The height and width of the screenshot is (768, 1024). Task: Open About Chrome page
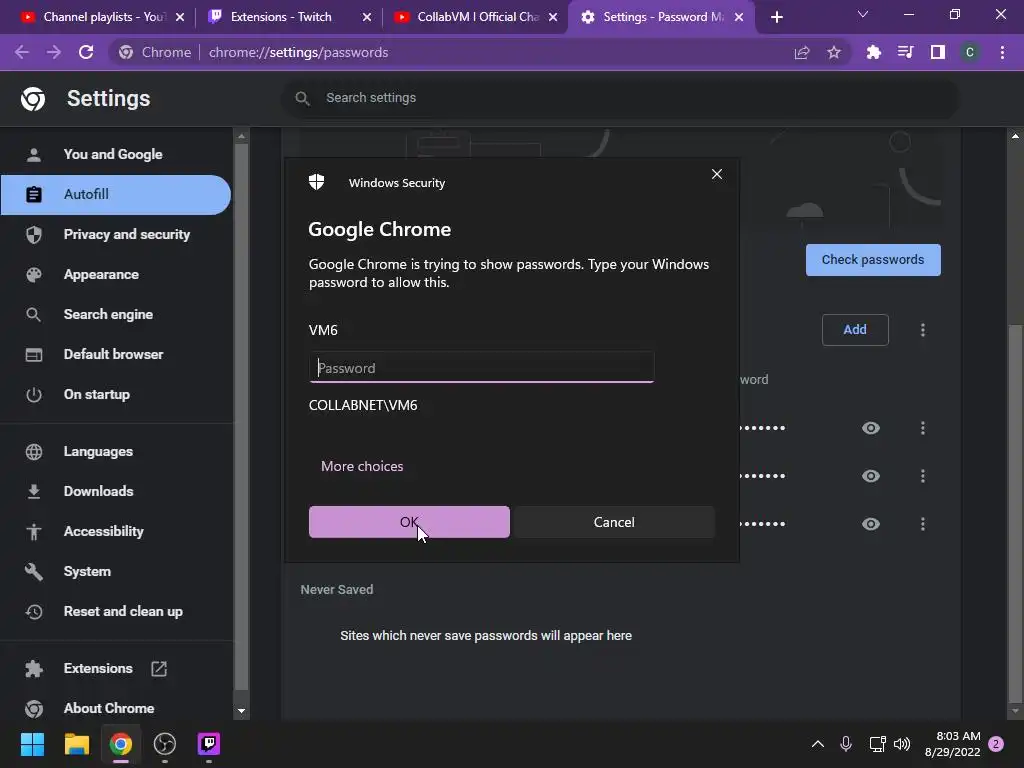[x=108, y=708]
